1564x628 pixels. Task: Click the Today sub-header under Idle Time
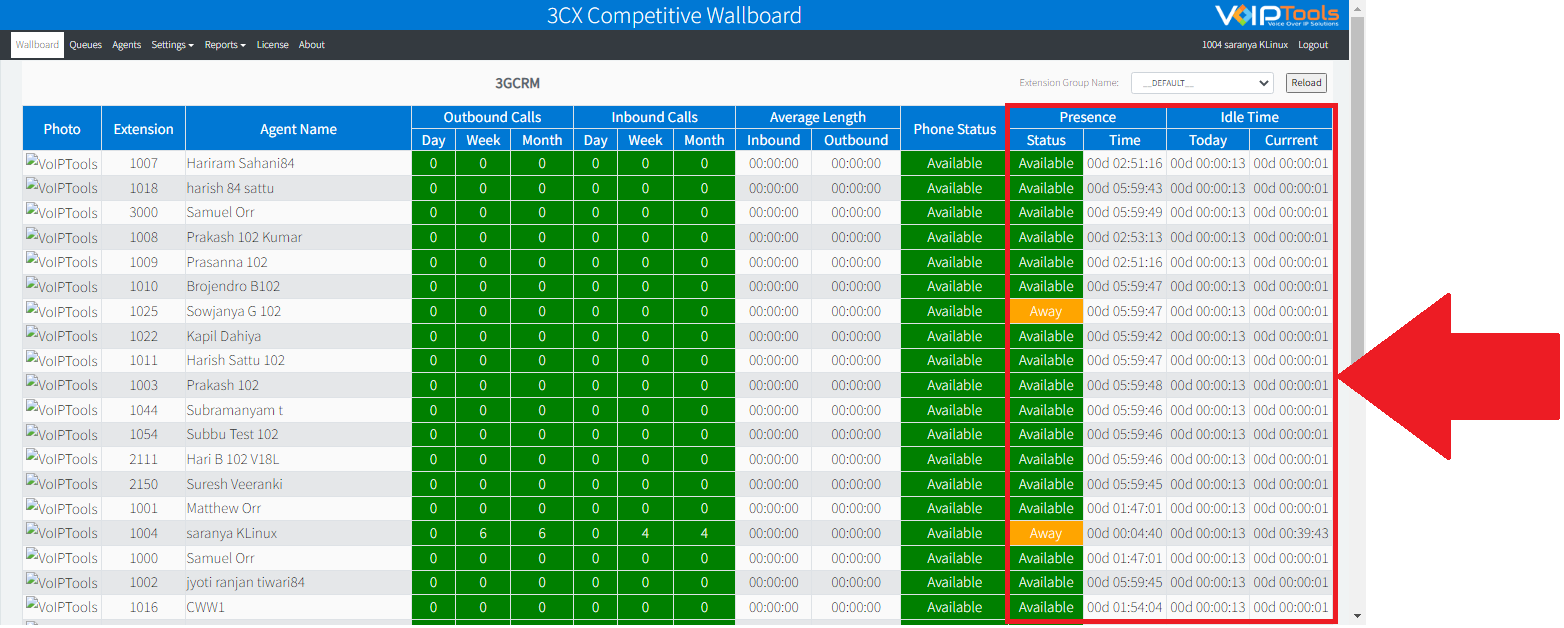(1208, 140)
